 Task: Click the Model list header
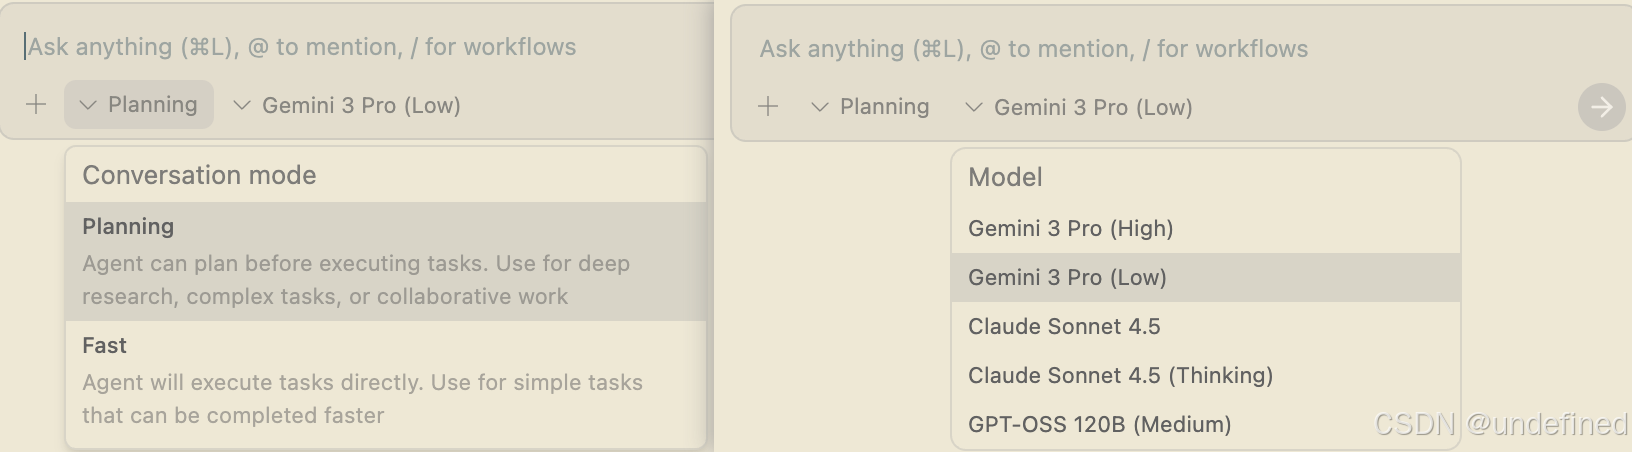click(1005, 177)
